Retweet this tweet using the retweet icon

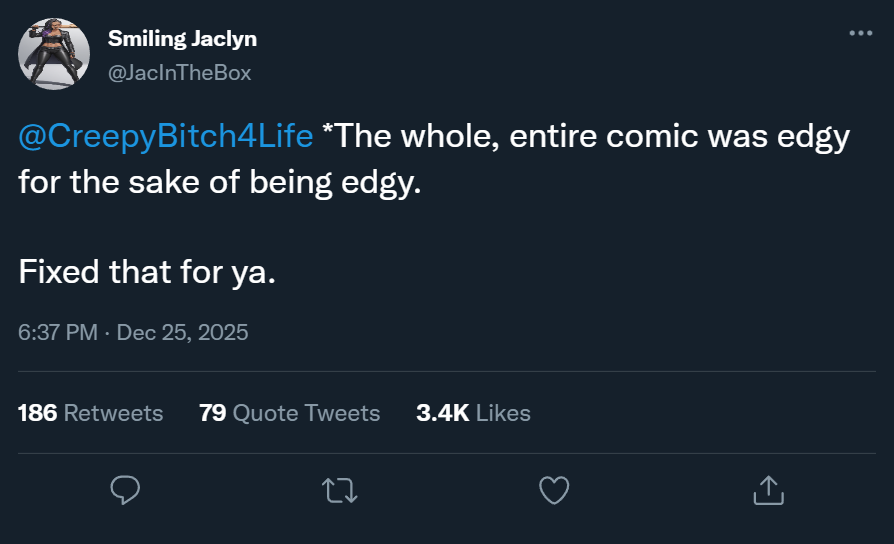[x=339, y=489]
